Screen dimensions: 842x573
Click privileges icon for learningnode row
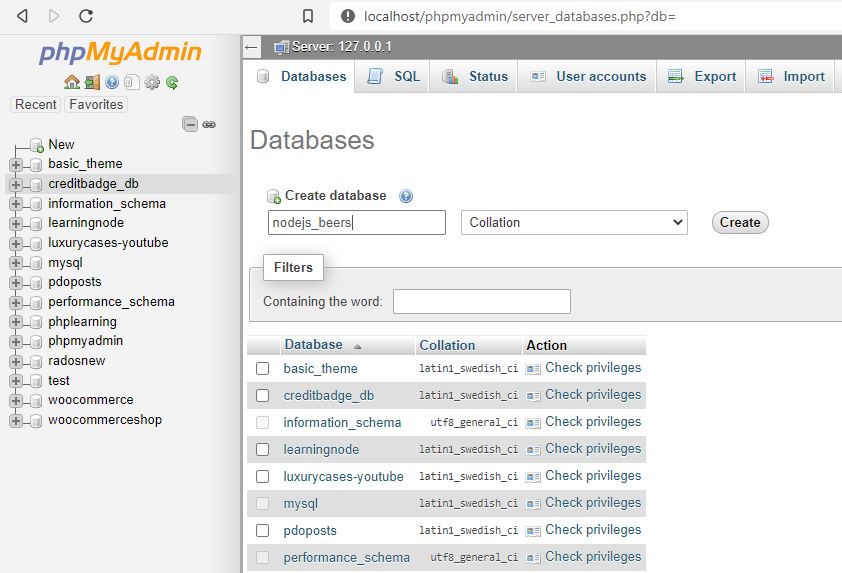533,449
